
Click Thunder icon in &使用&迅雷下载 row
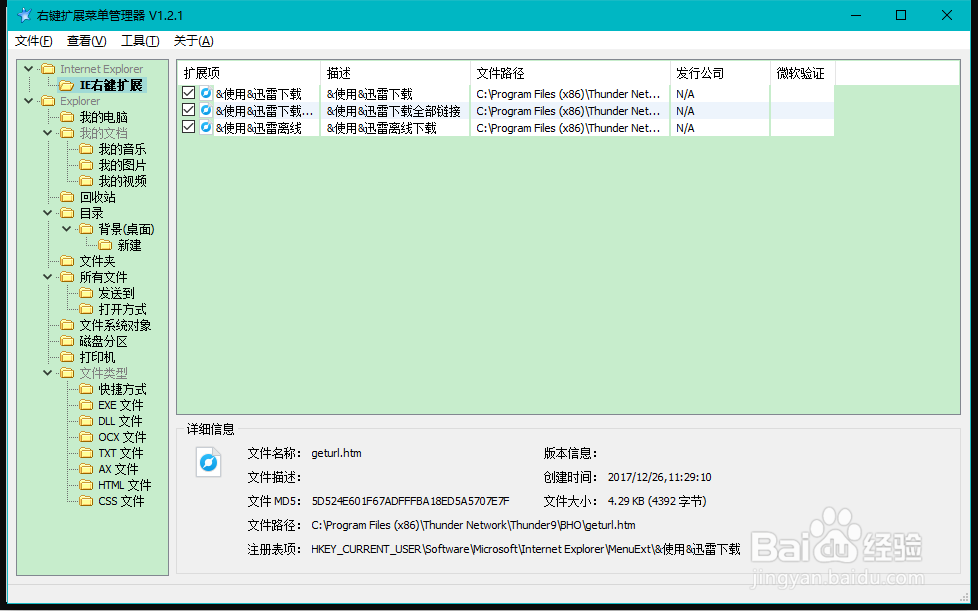(206, 94)
